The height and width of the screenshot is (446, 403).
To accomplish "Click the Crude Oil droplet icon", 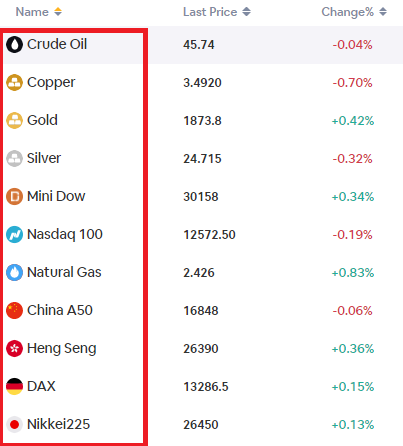I will 14,44.
